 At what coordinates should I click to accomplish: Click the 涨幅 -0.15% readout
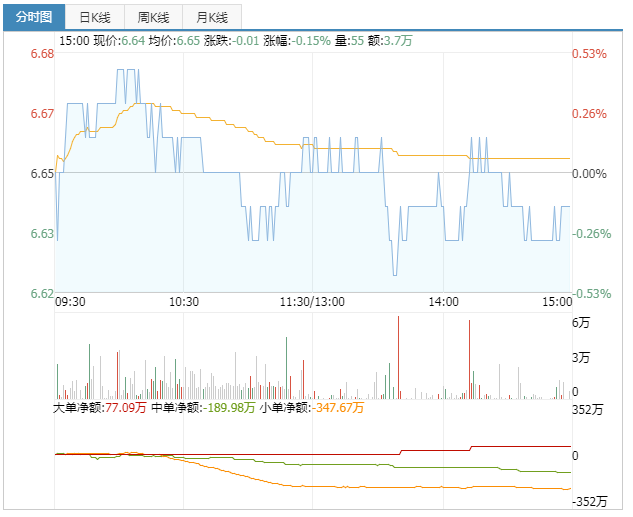[284, 41]
